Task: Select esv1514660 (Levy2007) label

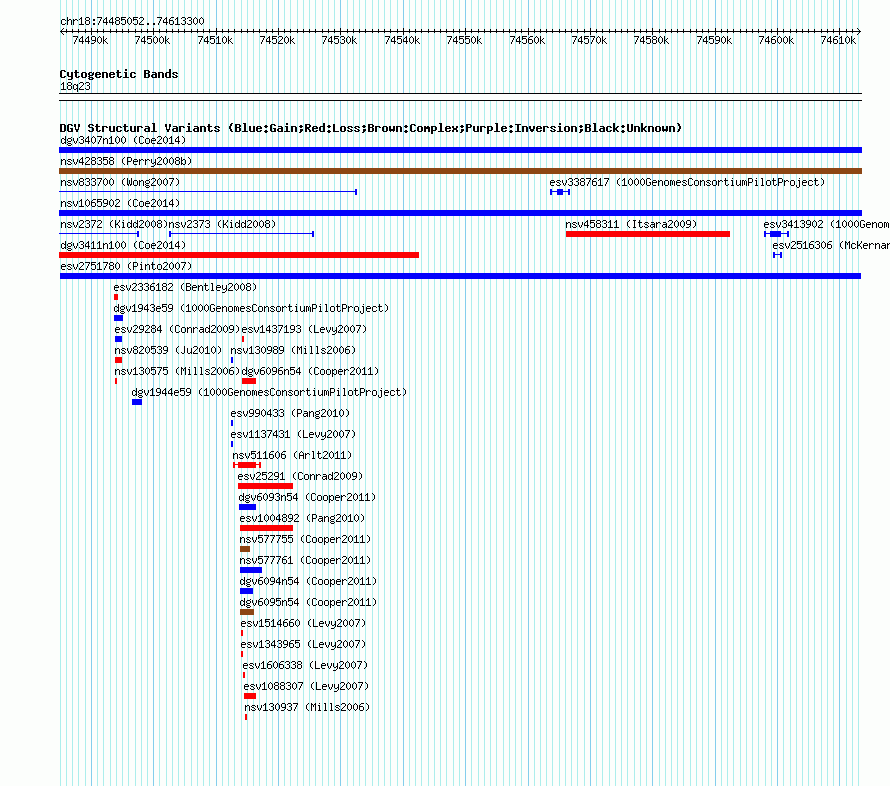Action: coord(303,623)
